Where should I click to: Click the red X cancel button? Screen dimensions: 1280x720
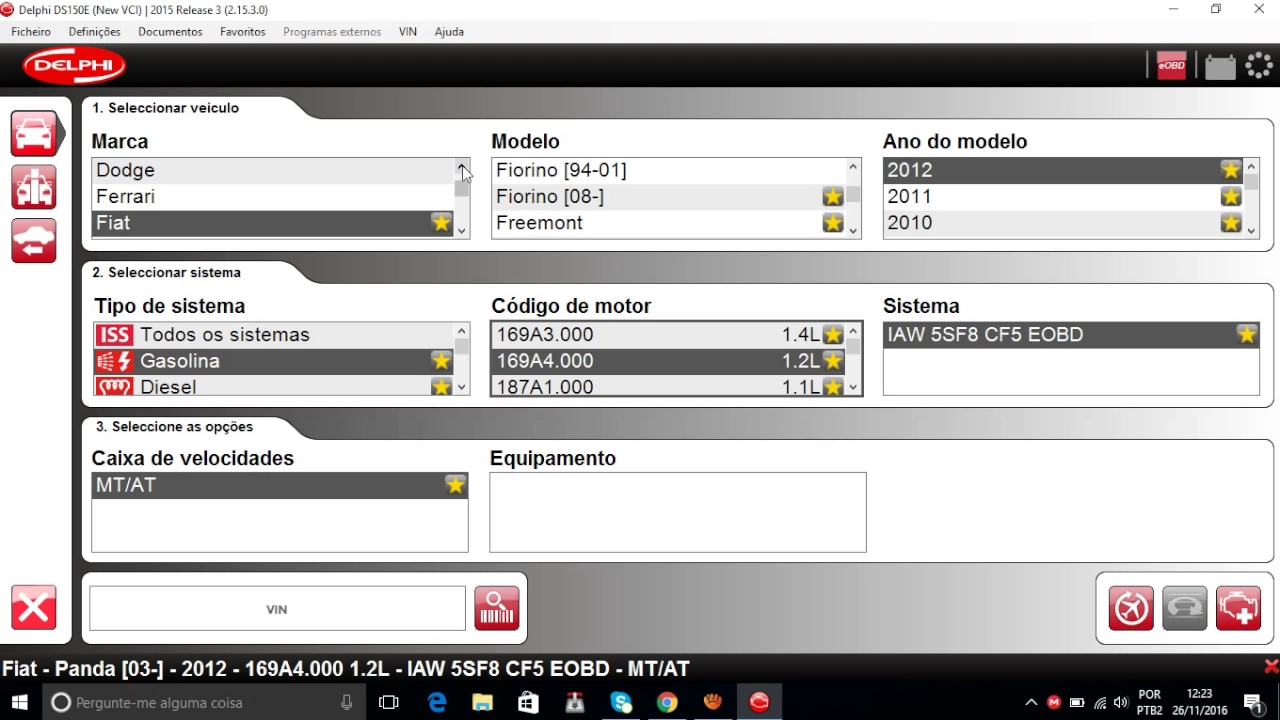point(34,608)
